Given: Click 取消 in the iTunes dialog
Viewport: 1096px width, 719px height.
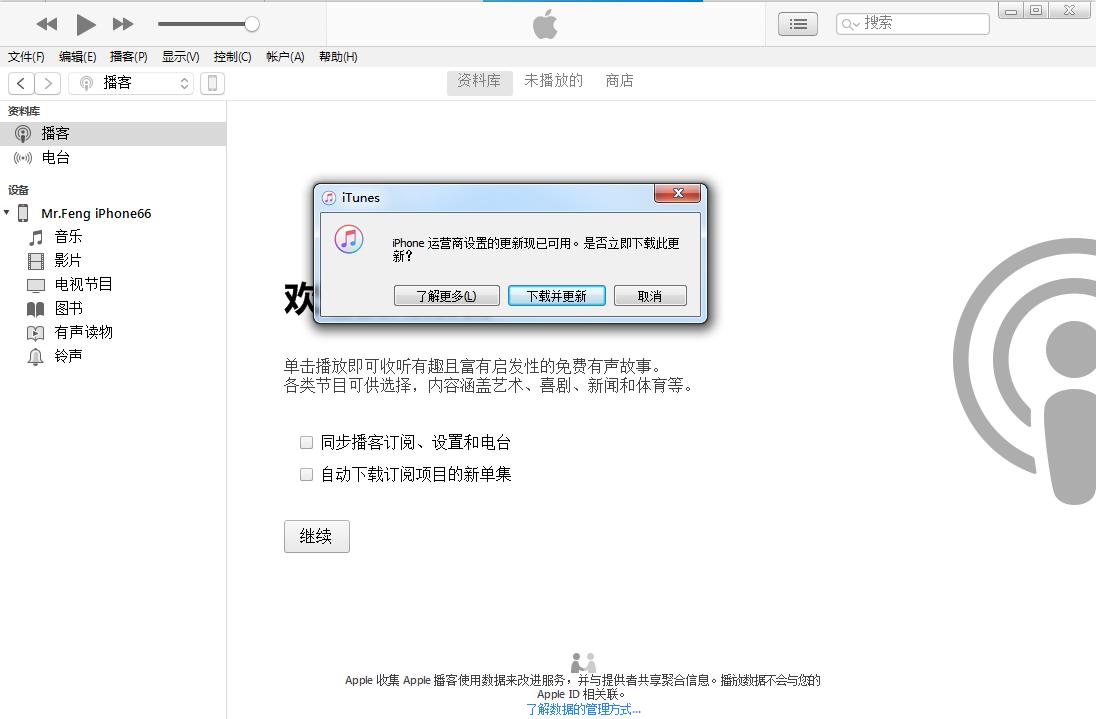Looking at the screenshot, I should tap(650, 296).
